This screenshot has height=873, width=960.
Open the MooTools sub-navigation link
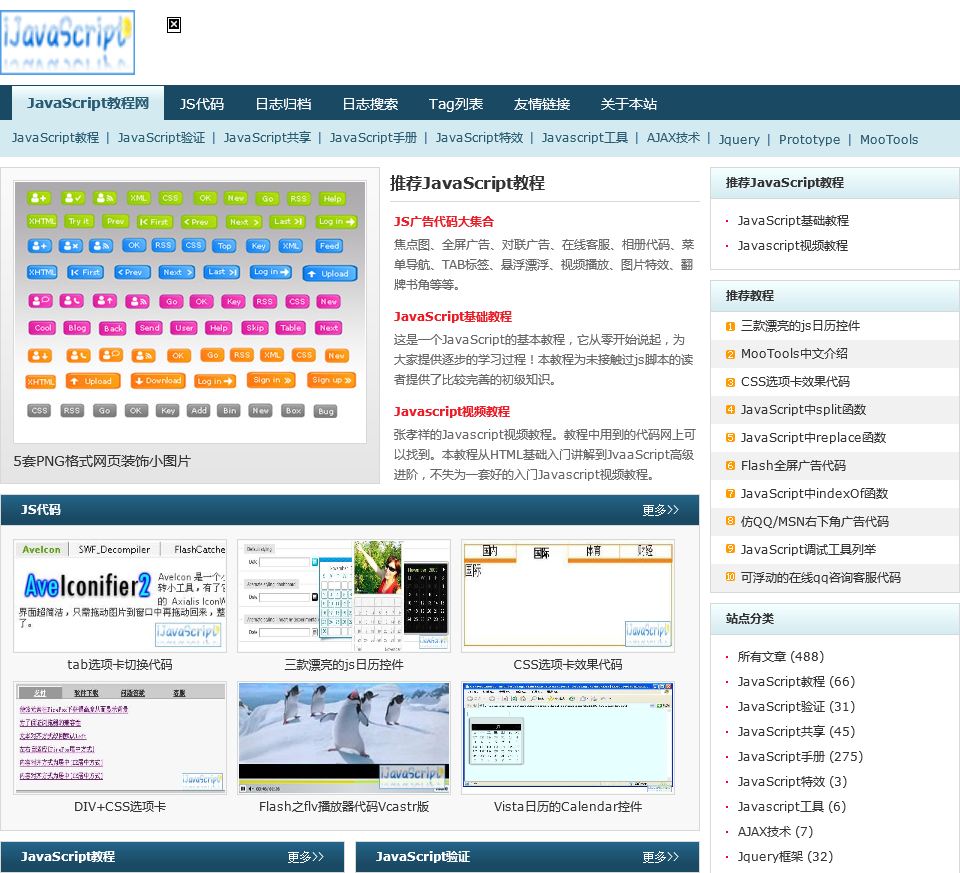(x=888, y=140)
